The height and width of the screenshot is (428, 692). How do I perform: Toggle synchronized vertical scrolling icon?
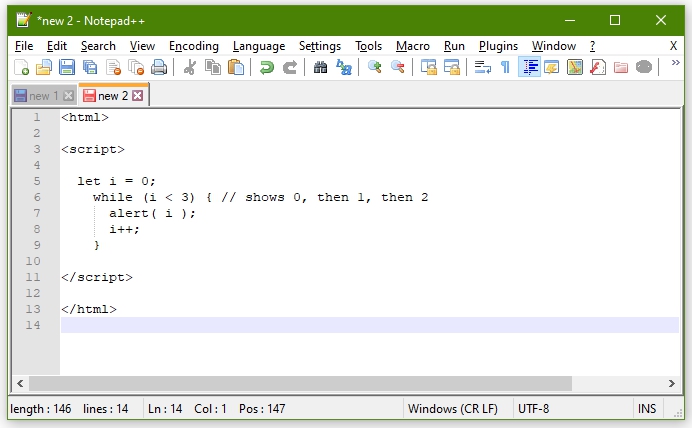pyautogui.click(x=429, y=68)
